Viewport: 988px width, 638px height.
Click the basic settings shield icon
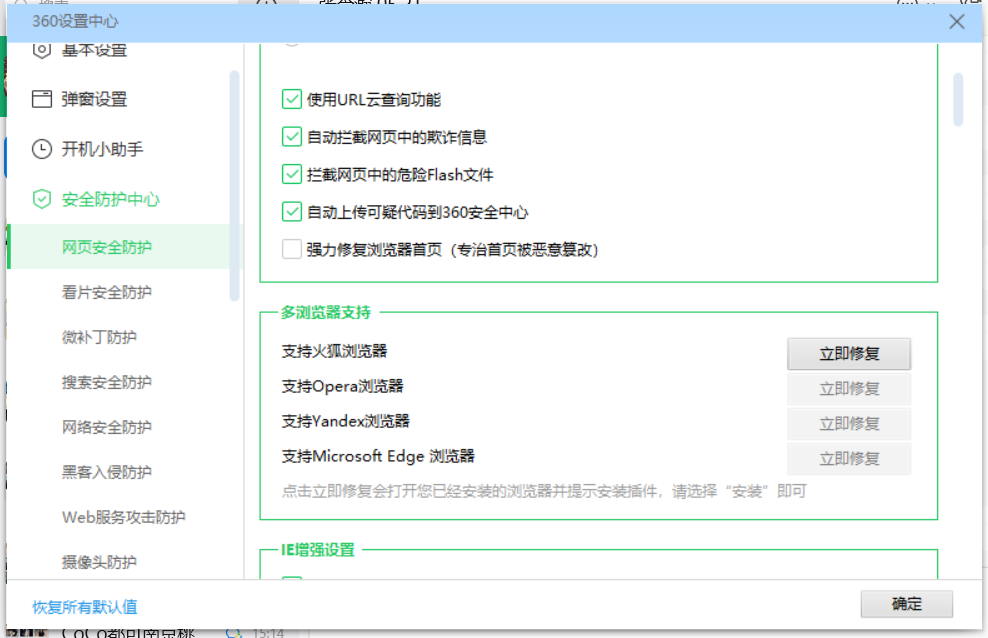42,50
